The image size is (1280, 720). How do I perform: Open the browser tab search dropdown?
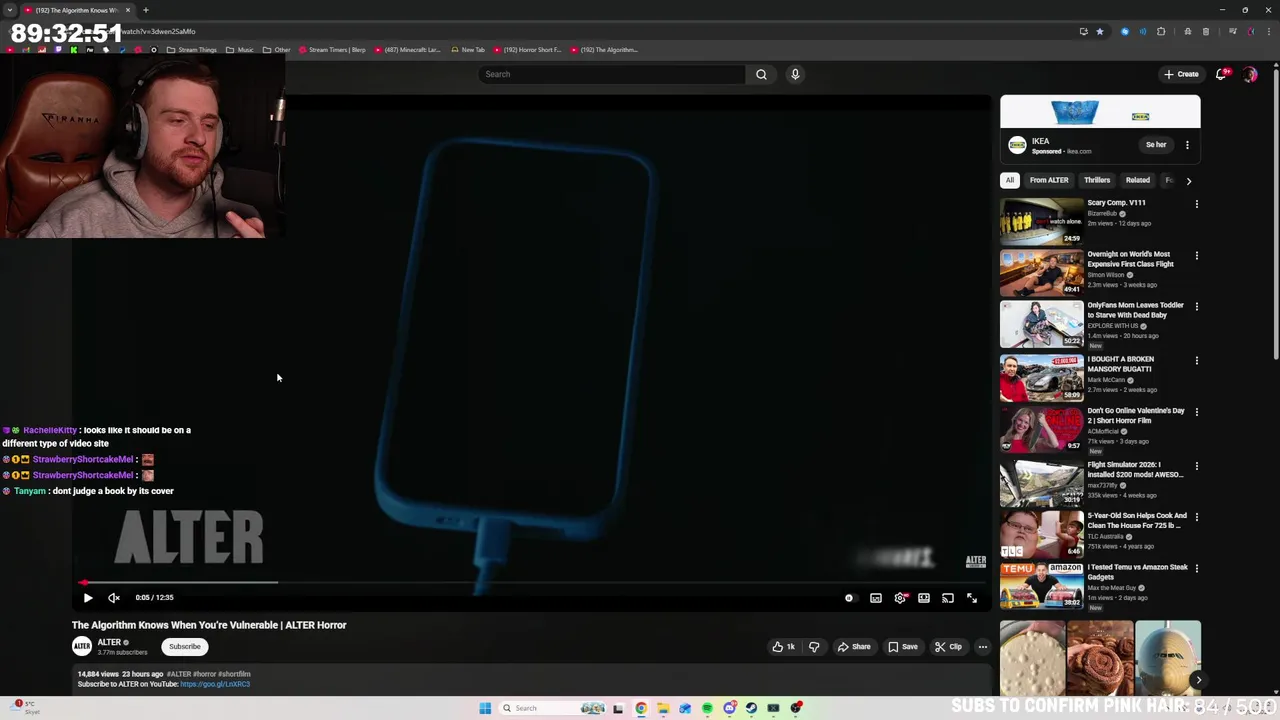9,10
